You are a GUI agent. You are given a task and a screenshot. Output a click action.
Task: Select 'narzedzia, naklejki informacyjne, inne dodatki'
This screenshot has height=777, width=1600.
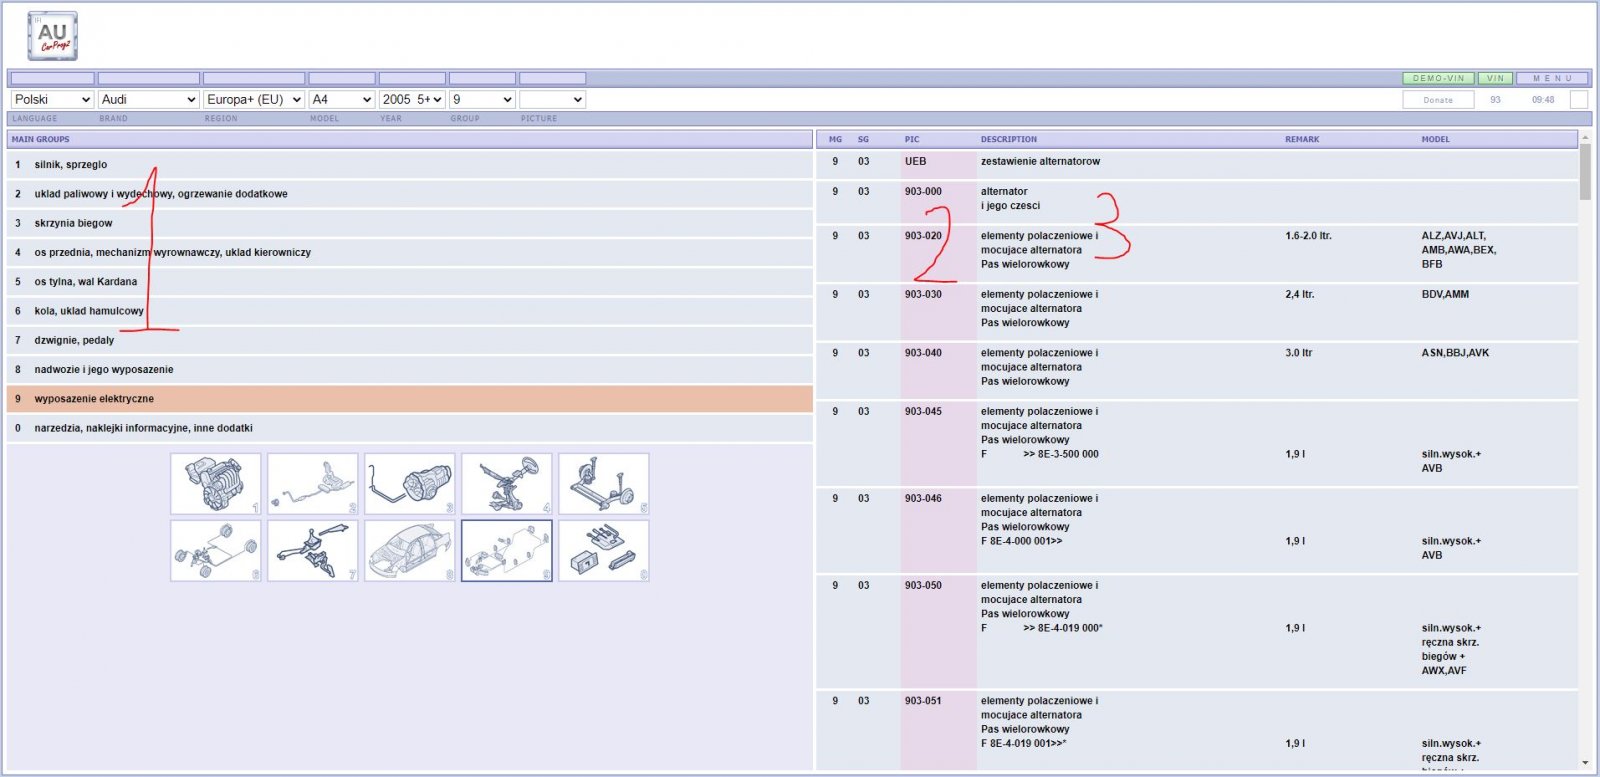410,428
